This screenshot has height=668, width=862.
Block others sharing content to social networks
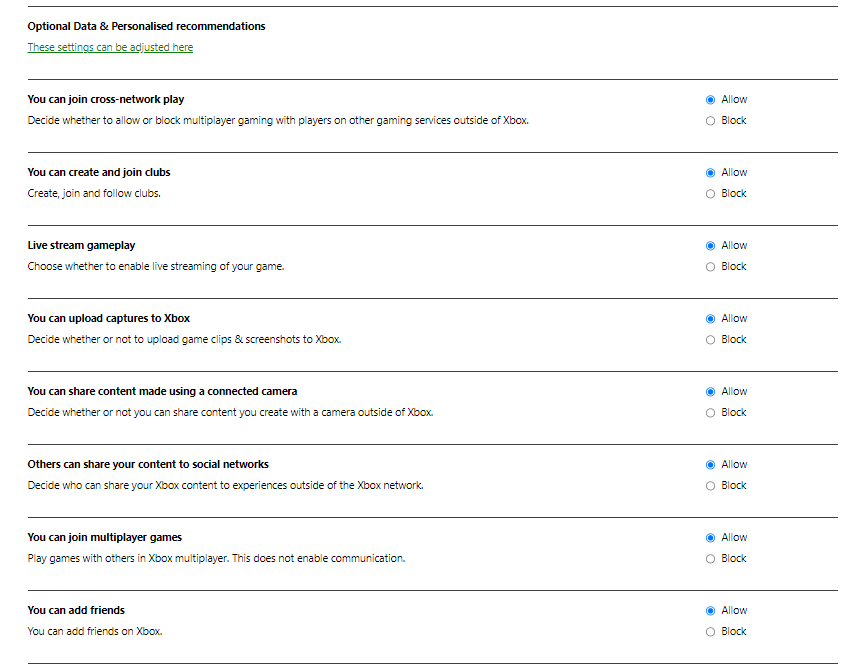coord(710,485)
